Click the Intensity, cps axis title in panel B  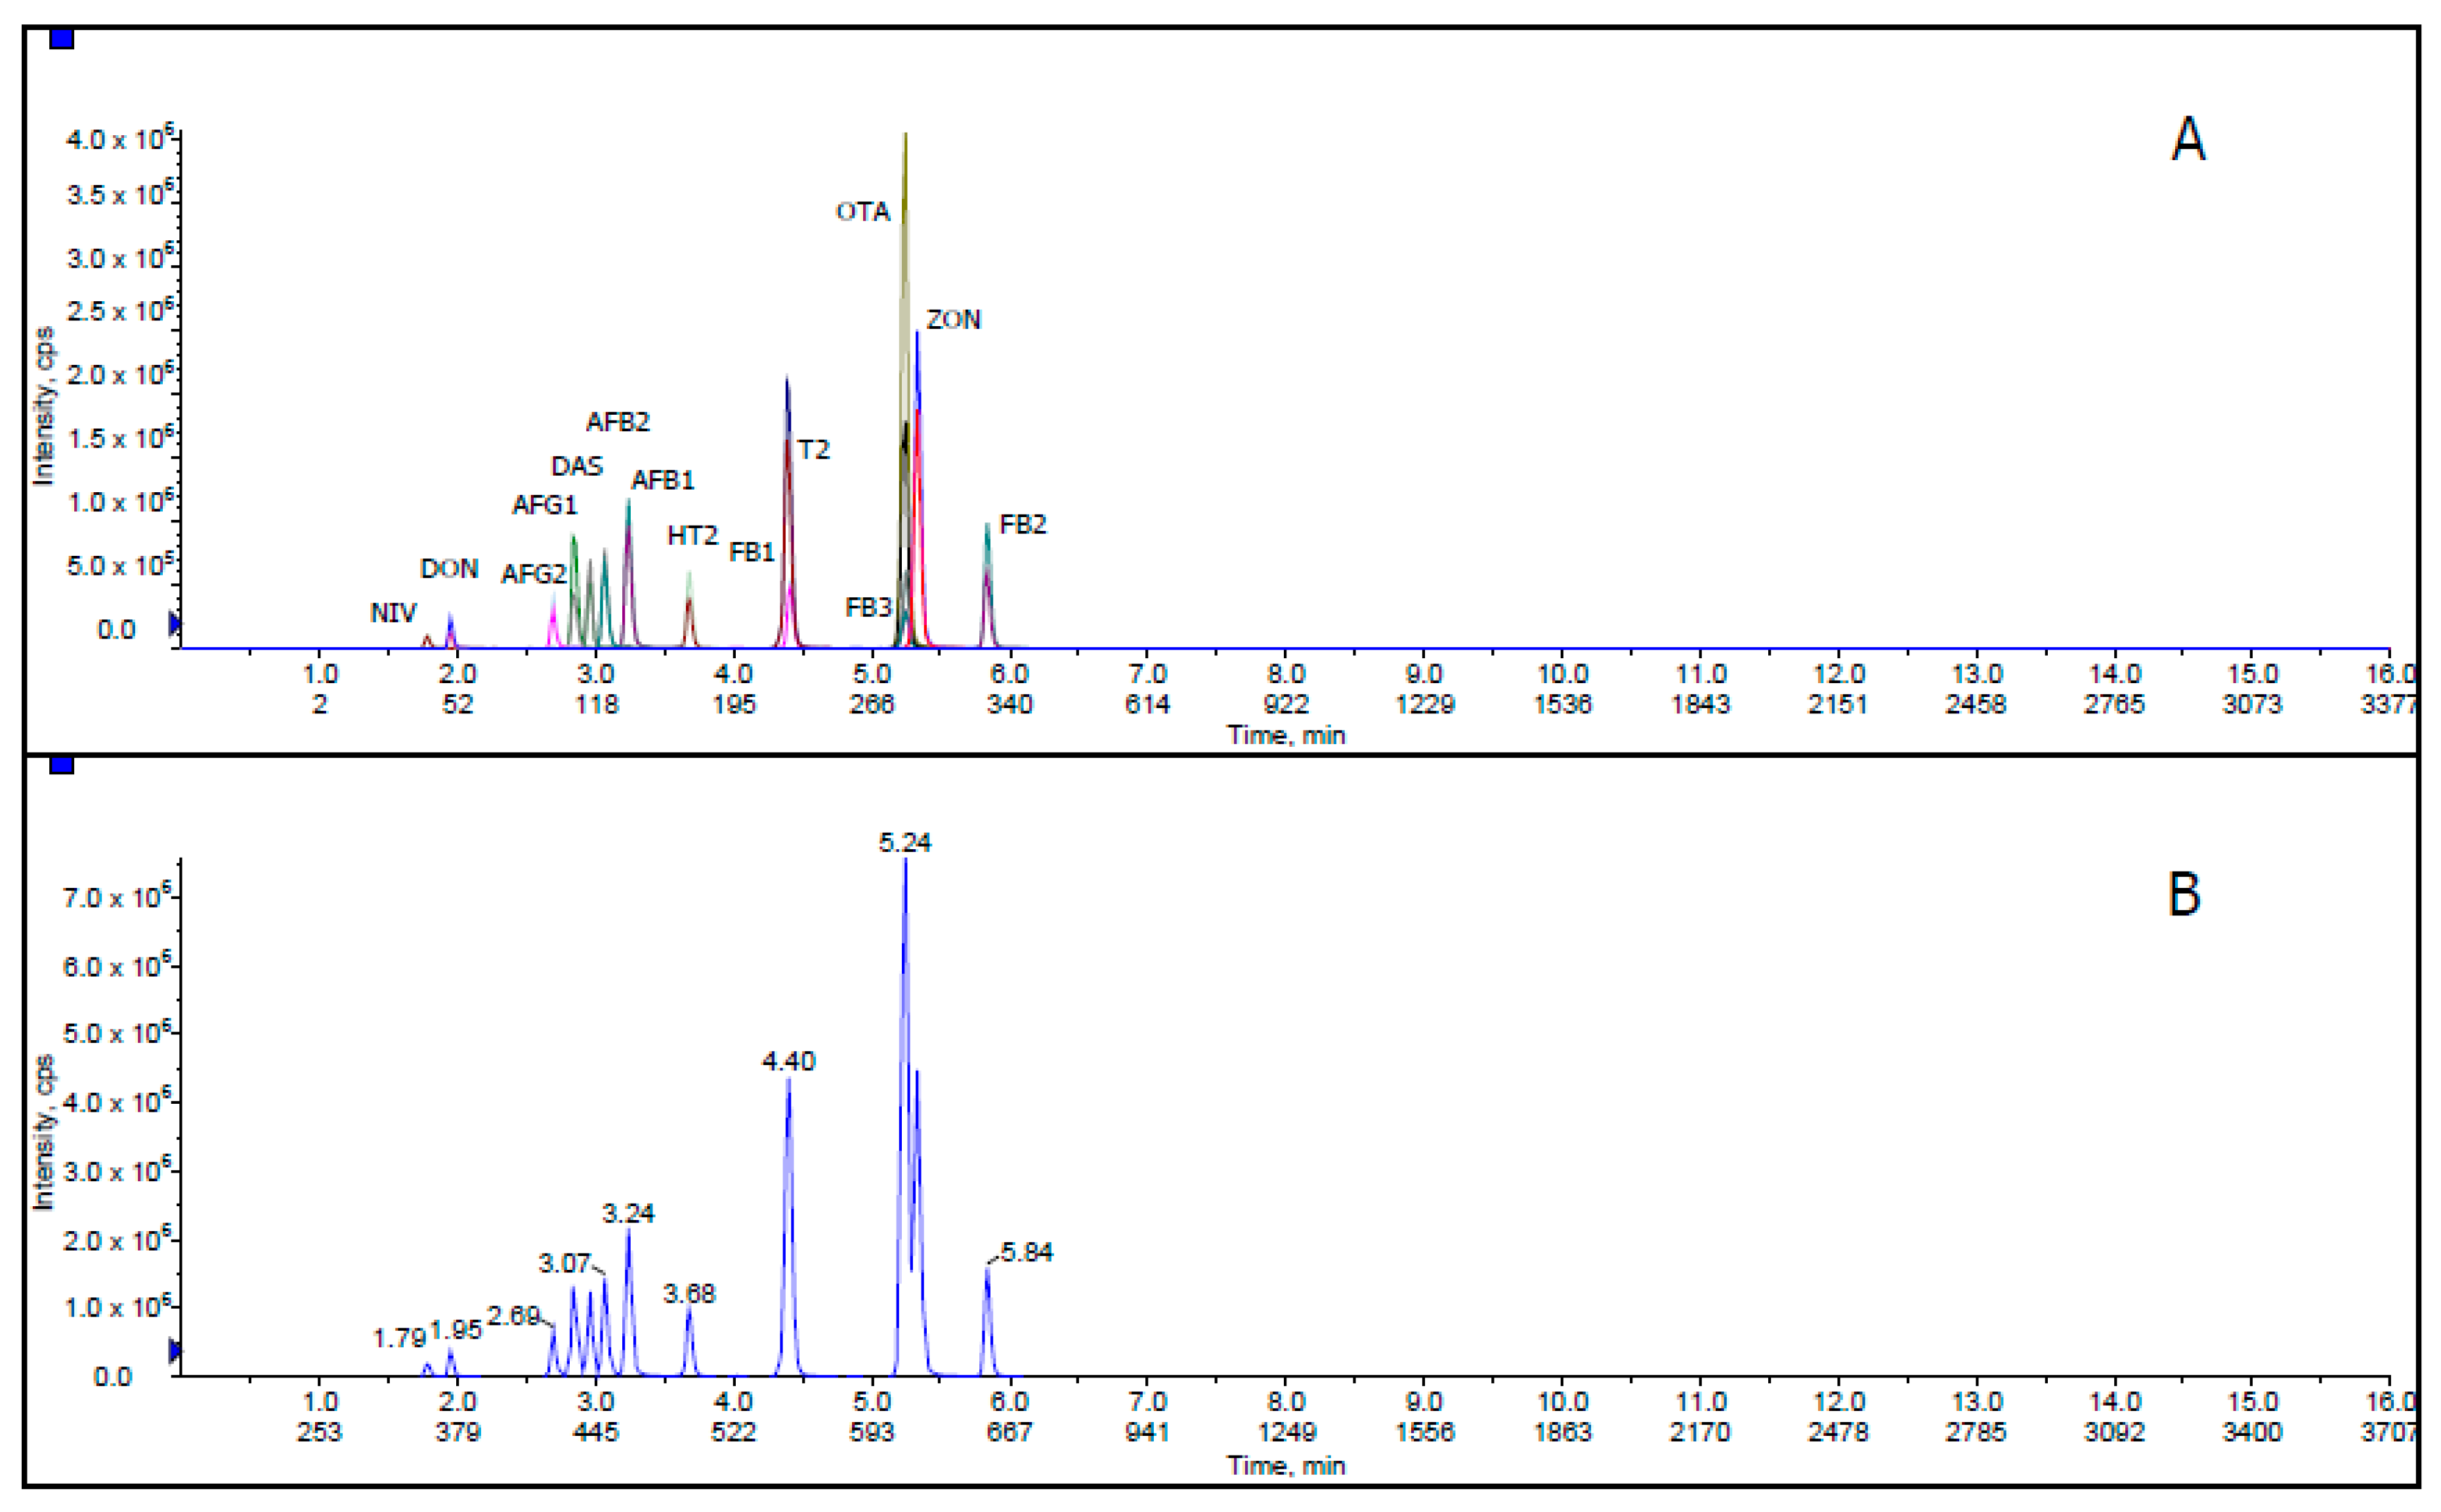43,1132
